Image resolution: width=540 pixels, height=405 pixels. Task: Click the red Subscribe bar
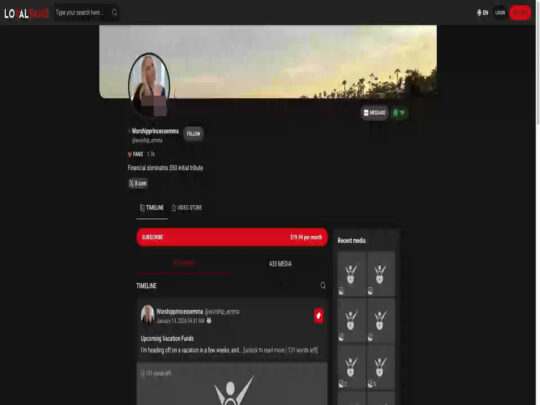coord(232,237)
